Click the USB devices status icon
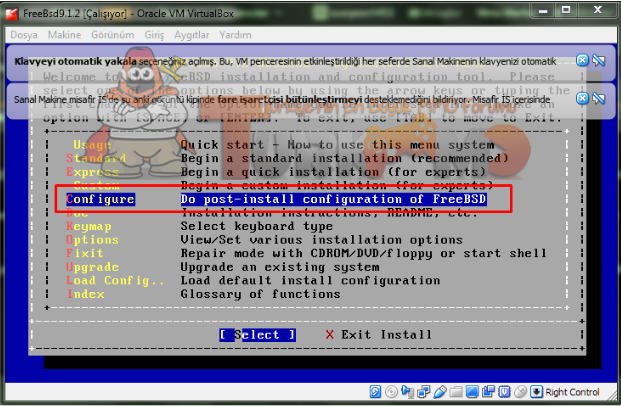 440,392
